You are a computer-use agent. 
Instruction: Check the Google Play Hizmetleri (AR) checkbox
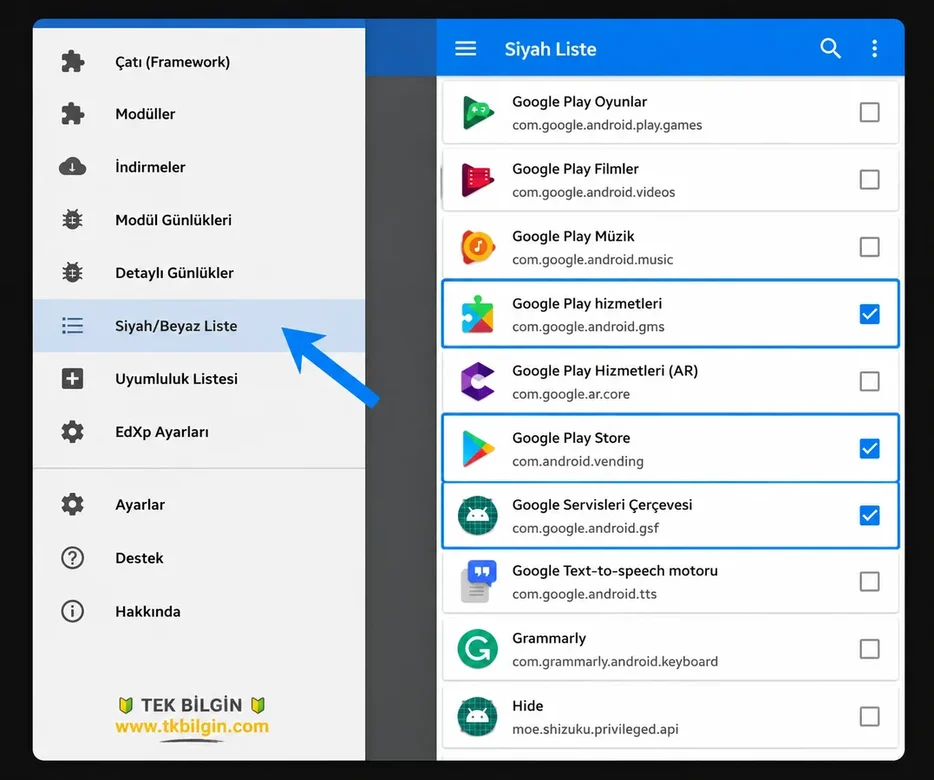point(870,381)
